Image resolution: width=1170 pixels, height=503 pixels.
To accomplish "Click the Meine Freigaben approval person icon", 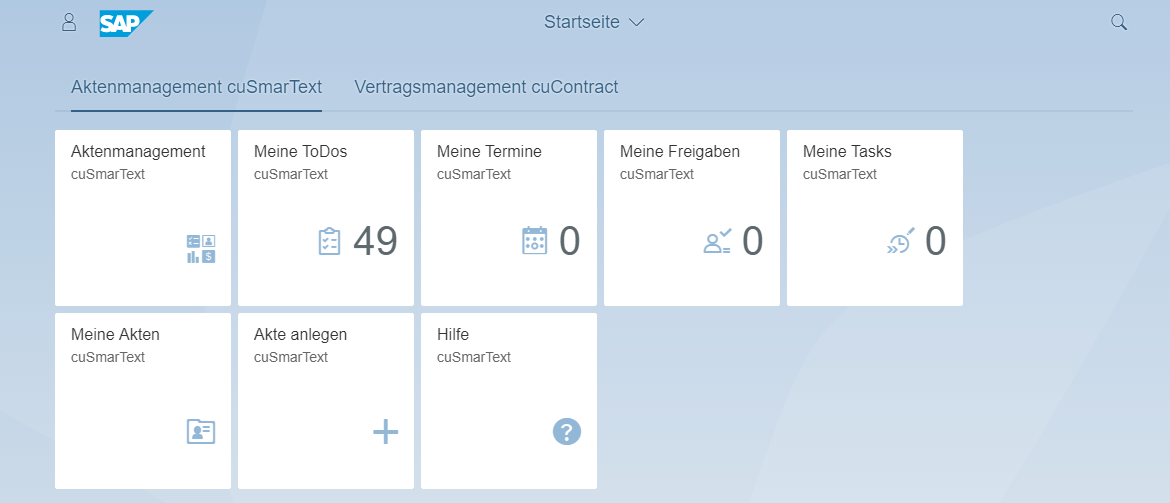I will click(x=718, y=241).
